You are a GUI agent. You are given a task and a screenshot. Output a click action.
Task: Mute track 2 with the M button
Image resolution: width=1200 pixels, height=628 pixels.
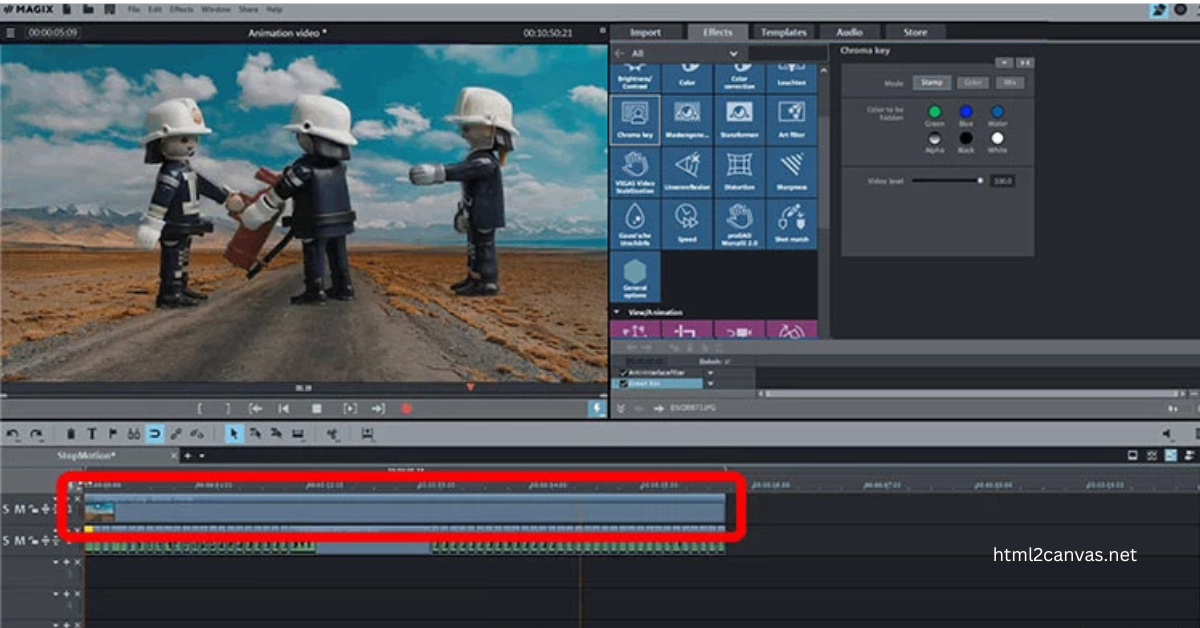(x=20, y=540)
